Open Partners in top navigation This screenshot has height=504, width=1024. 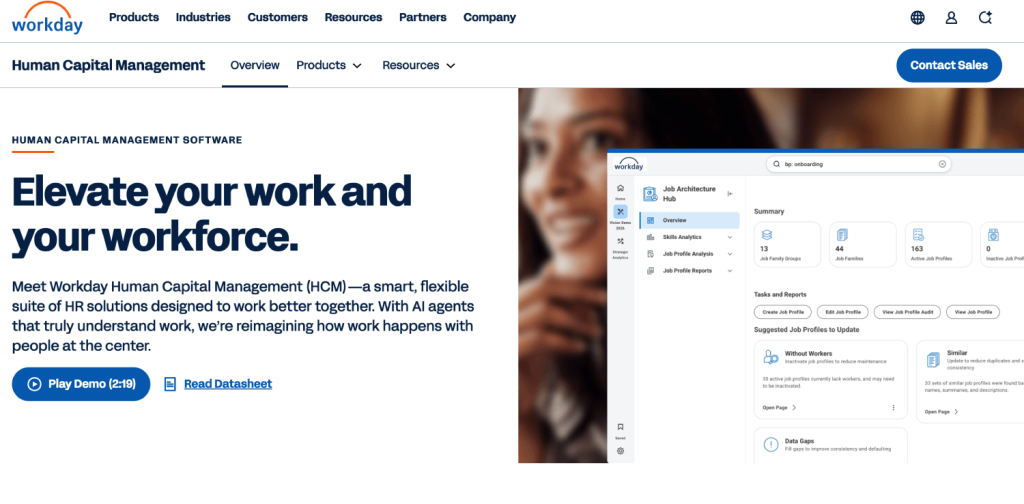(423, 18)
